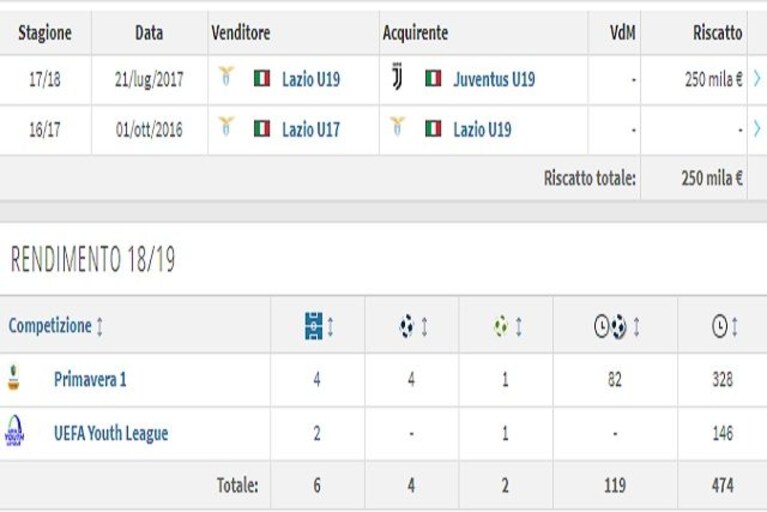The image size is (767, 512).
Task: Open the Juventus U19 link
Action: (494, 79)
